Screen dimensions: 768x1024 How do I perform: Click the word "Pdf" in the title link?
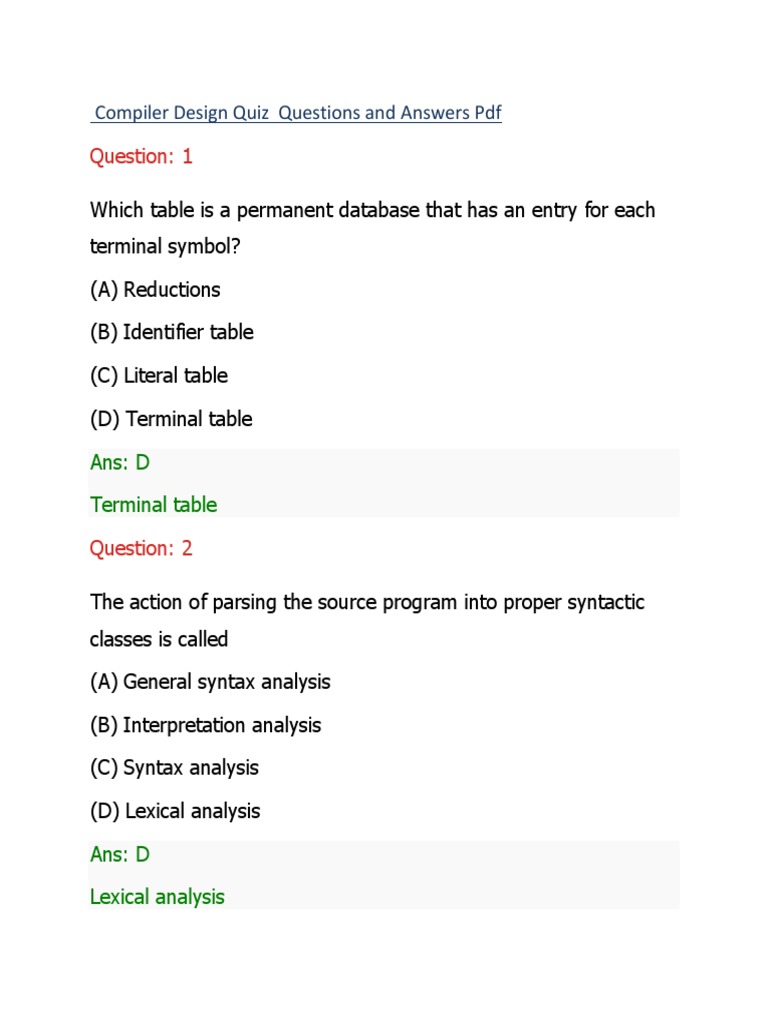pos(488,113)
